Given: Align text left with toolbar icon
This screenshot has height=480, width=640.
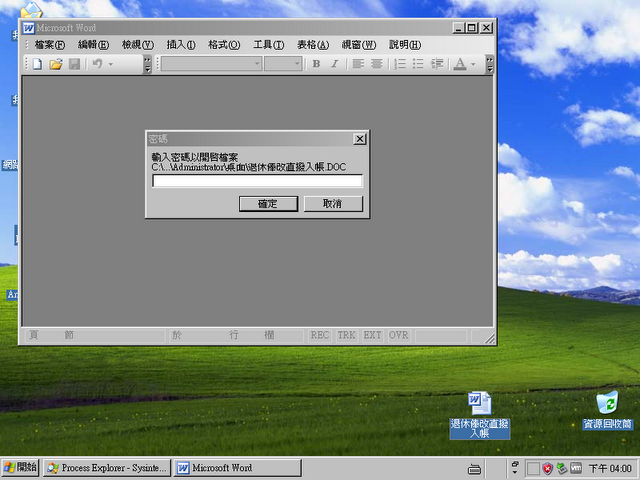Looking at the screenshot, I should [x=358, y=64].
